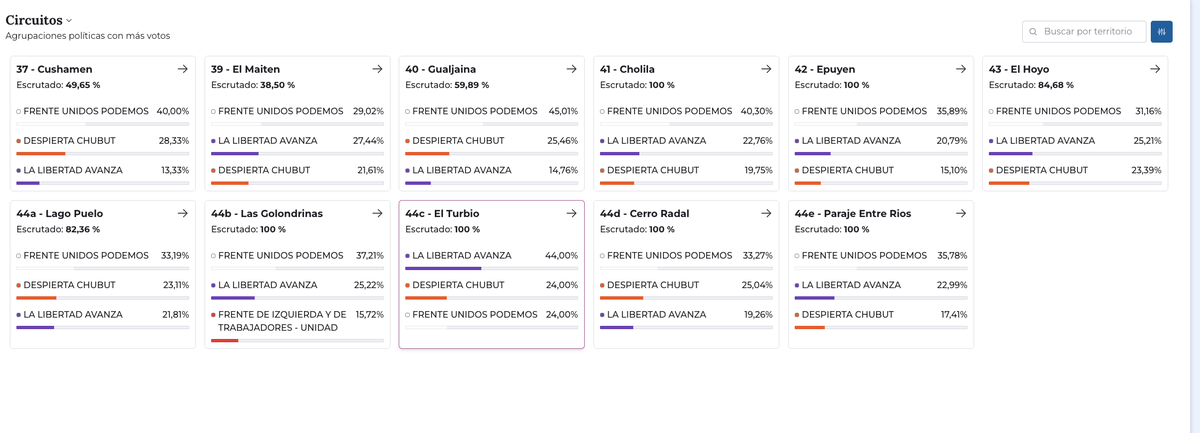Click the 44a - Lago Puelo title
The width and height of the screenshot is (1200, 433).
(x=59, y=214)
